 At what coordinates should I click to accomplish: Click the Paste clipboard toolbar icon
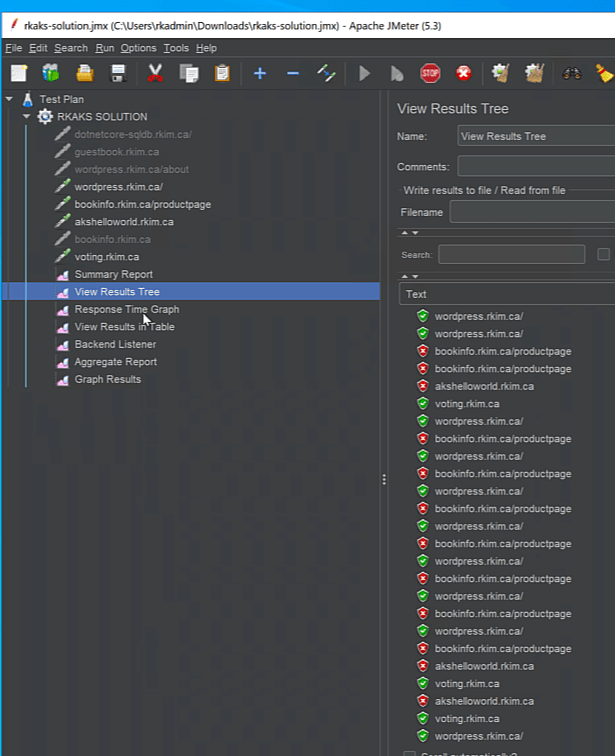pos(222,73)
